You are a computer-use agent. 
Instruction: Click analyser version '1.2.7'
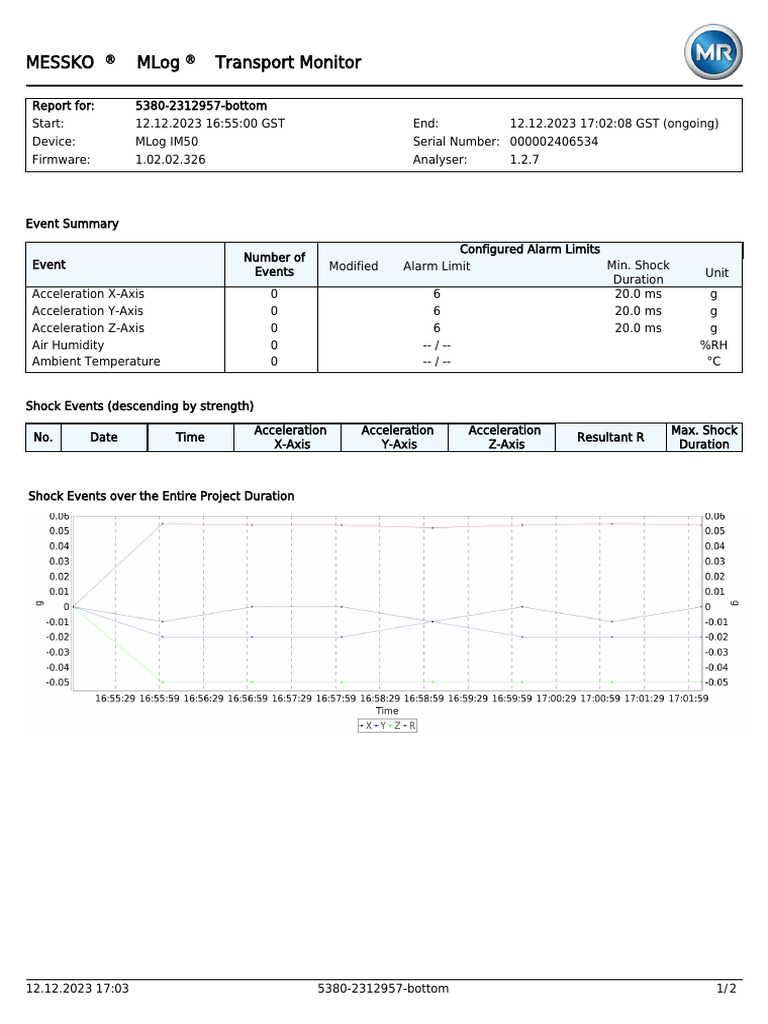524,159
